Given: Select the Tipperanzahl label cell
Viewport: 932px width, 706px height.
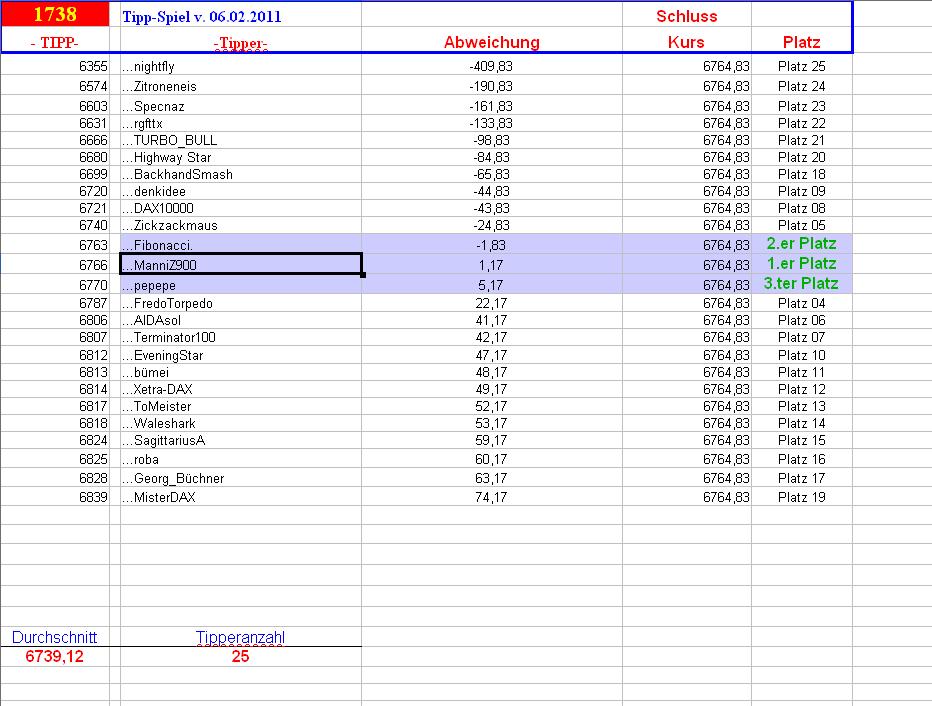Looking at the screenshot, I should 240,638.
